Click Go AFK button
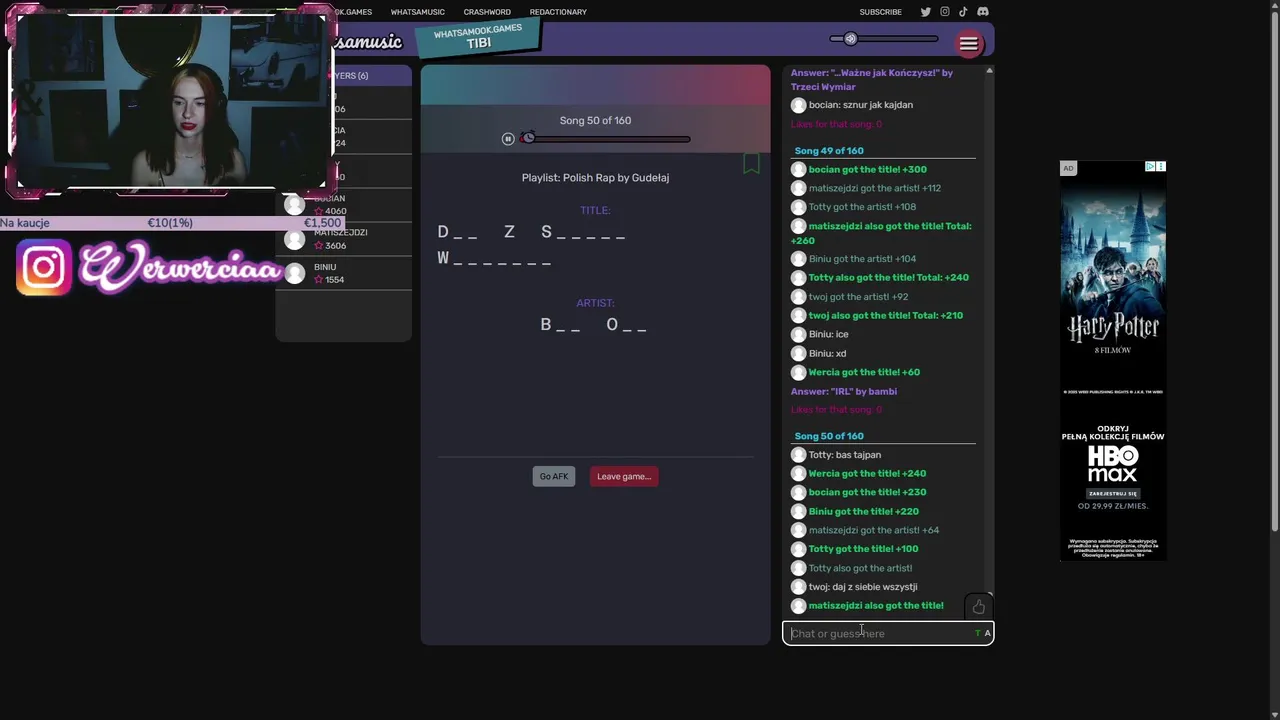1280x720 pixels. [x=554, y=476]
